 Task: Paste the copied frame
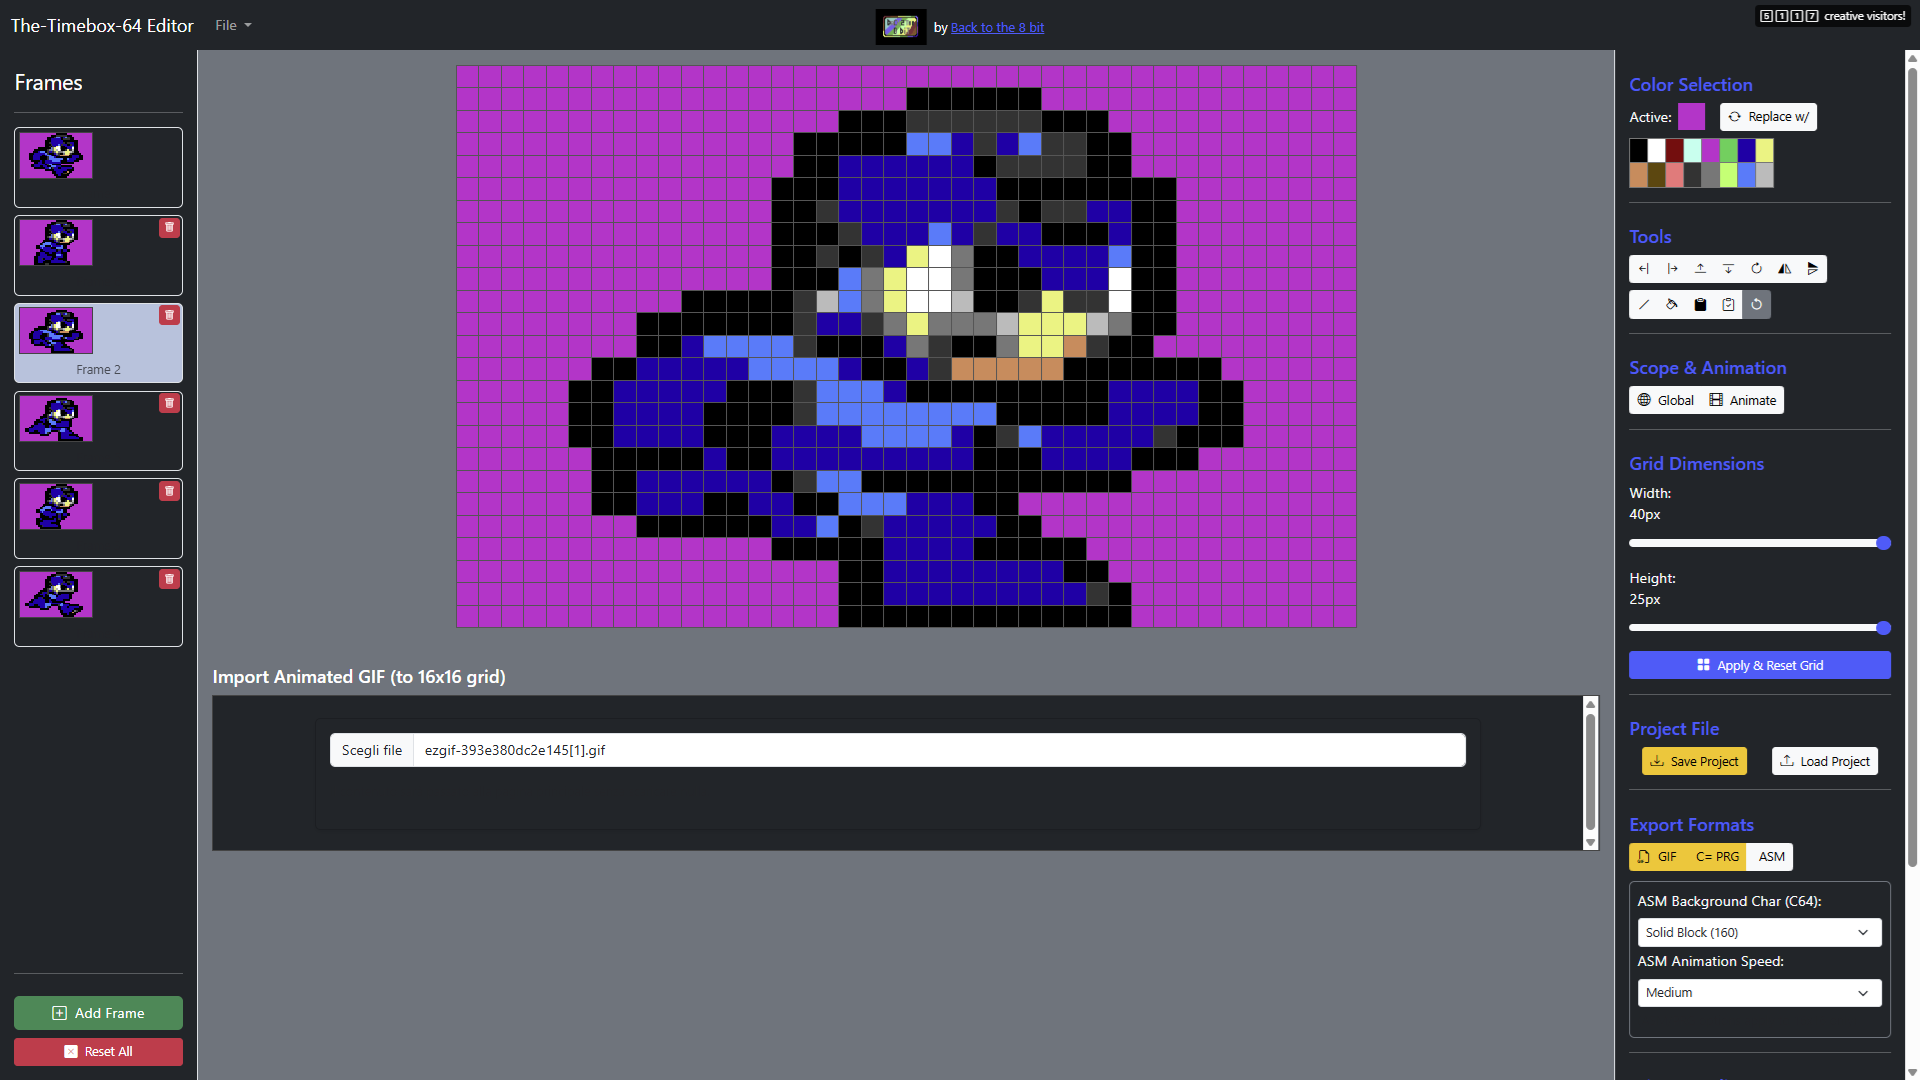point(1727,304)
